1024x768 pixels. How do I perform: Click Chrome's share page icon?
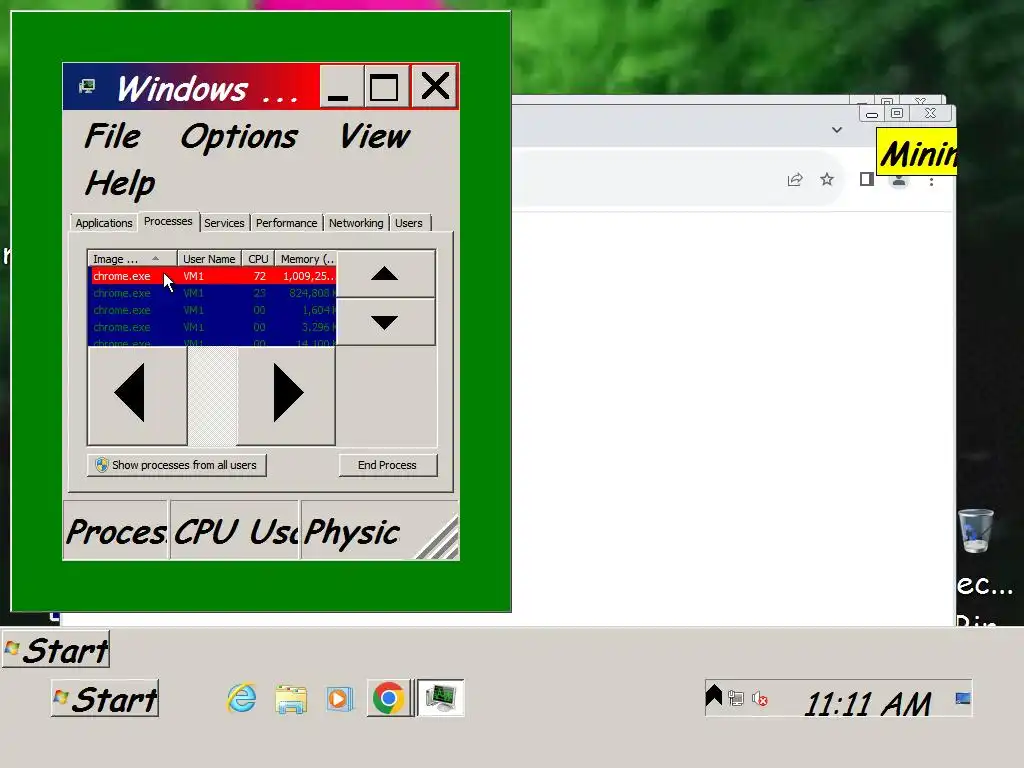pyautogui.click(x=795, y=180)
